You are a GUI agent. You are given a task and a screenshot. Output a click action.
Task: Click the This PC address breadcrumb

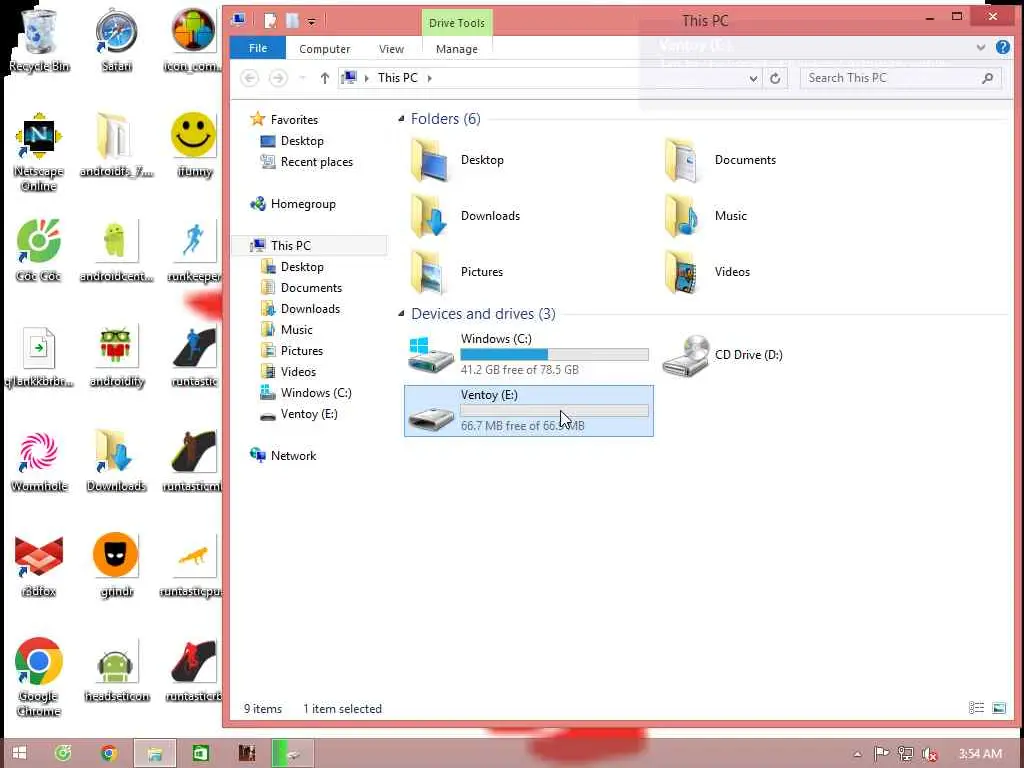[397, 78]
